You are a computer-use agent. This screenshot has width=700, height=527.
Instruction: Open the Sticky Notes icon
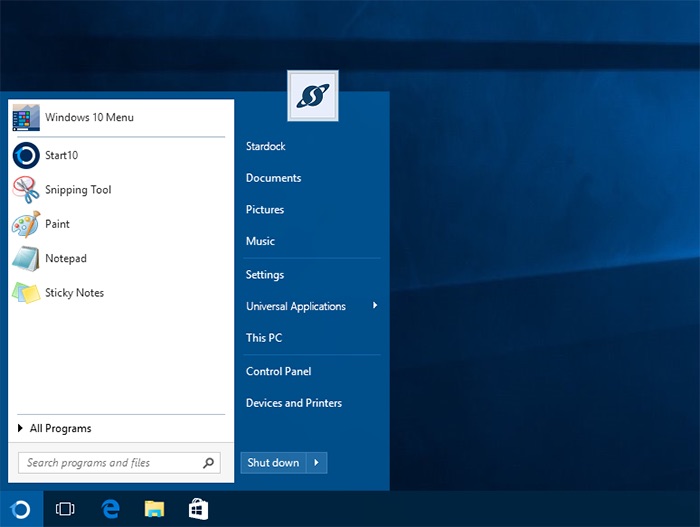pos(26,293)
